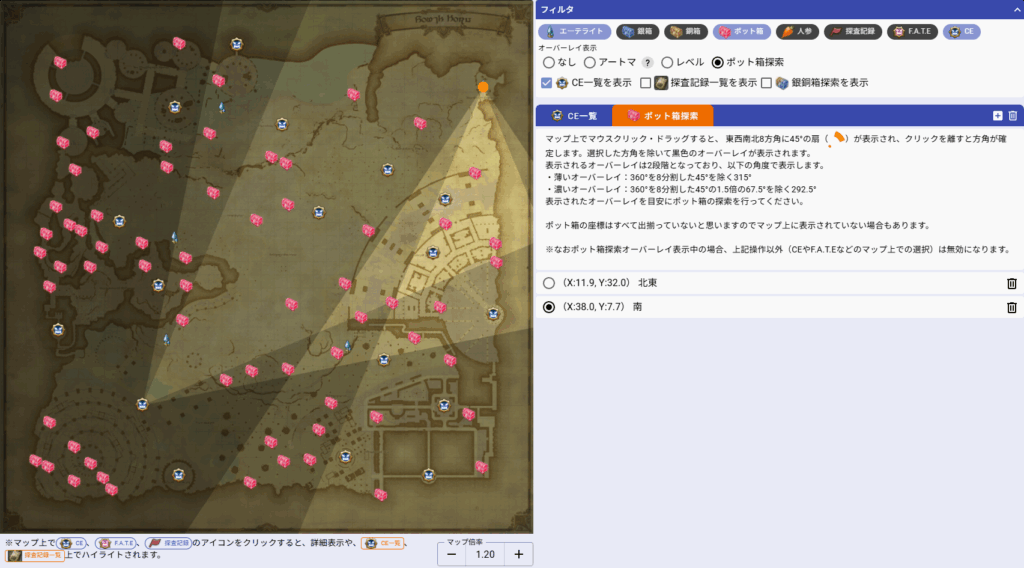1024x568 pixels.
Task: Toggle the 人参 carrot filter chip
Action: pos(797,31)
